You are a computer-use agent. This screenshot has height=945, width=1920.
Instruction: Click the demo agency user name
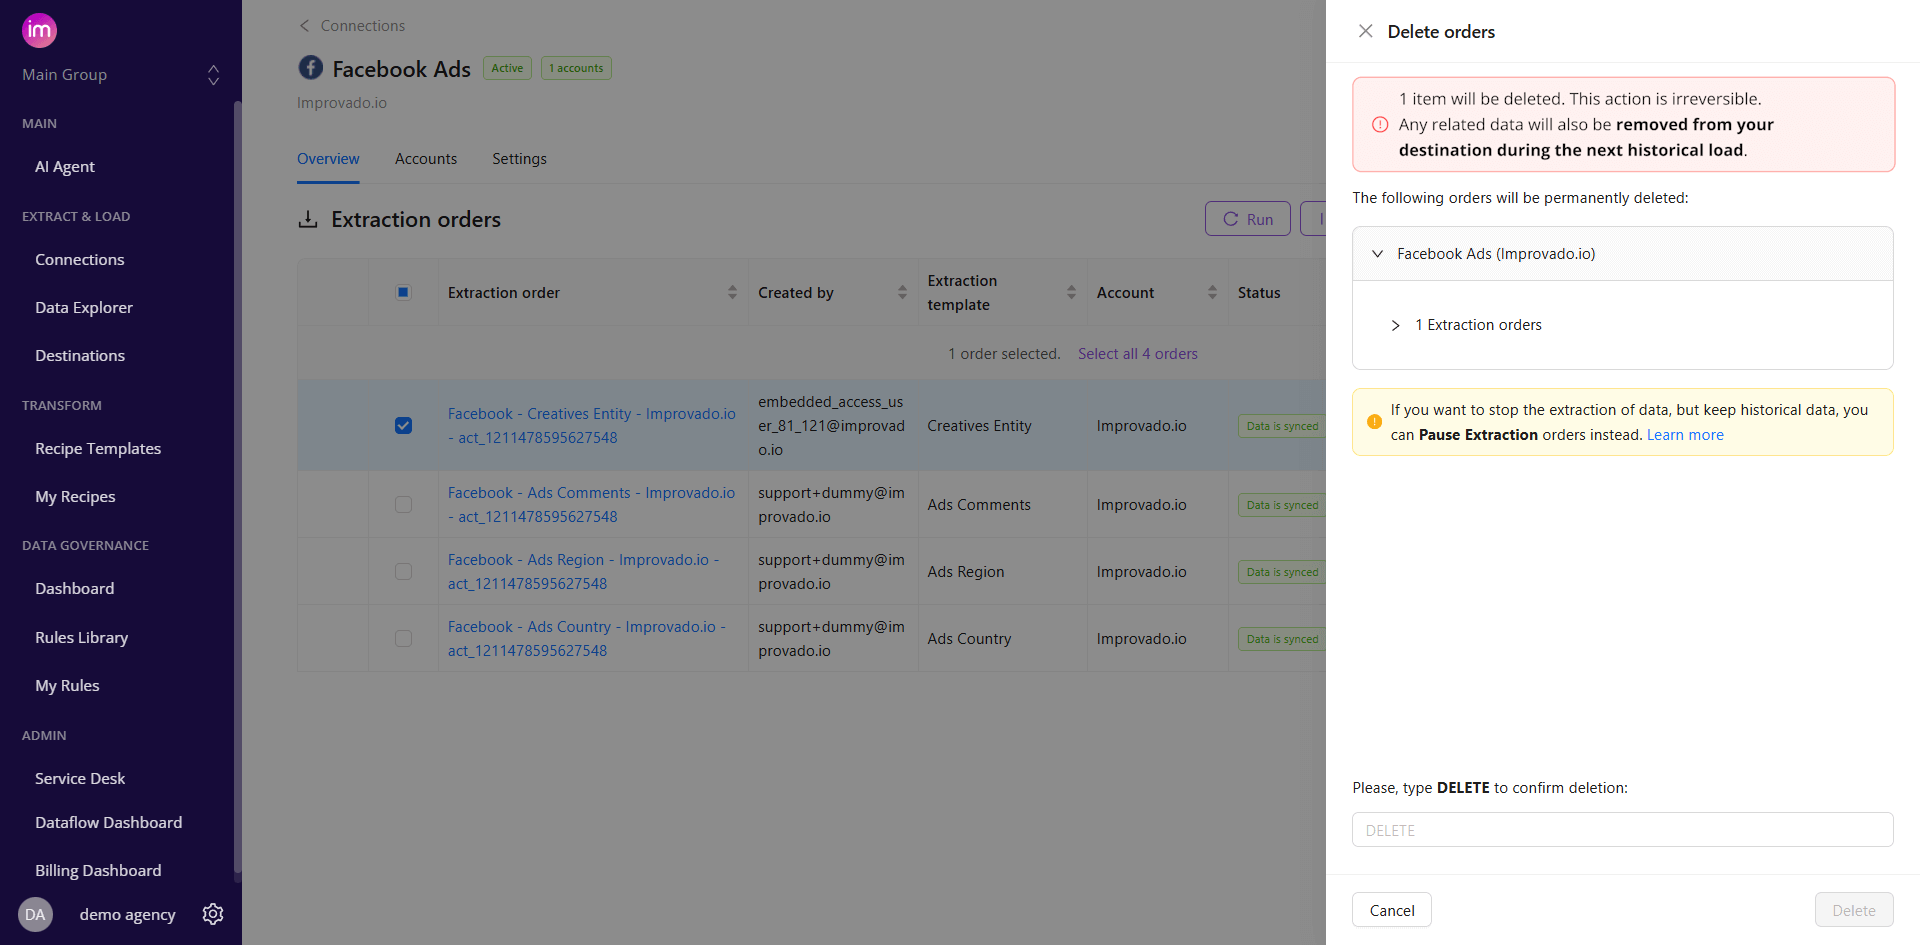127,915
